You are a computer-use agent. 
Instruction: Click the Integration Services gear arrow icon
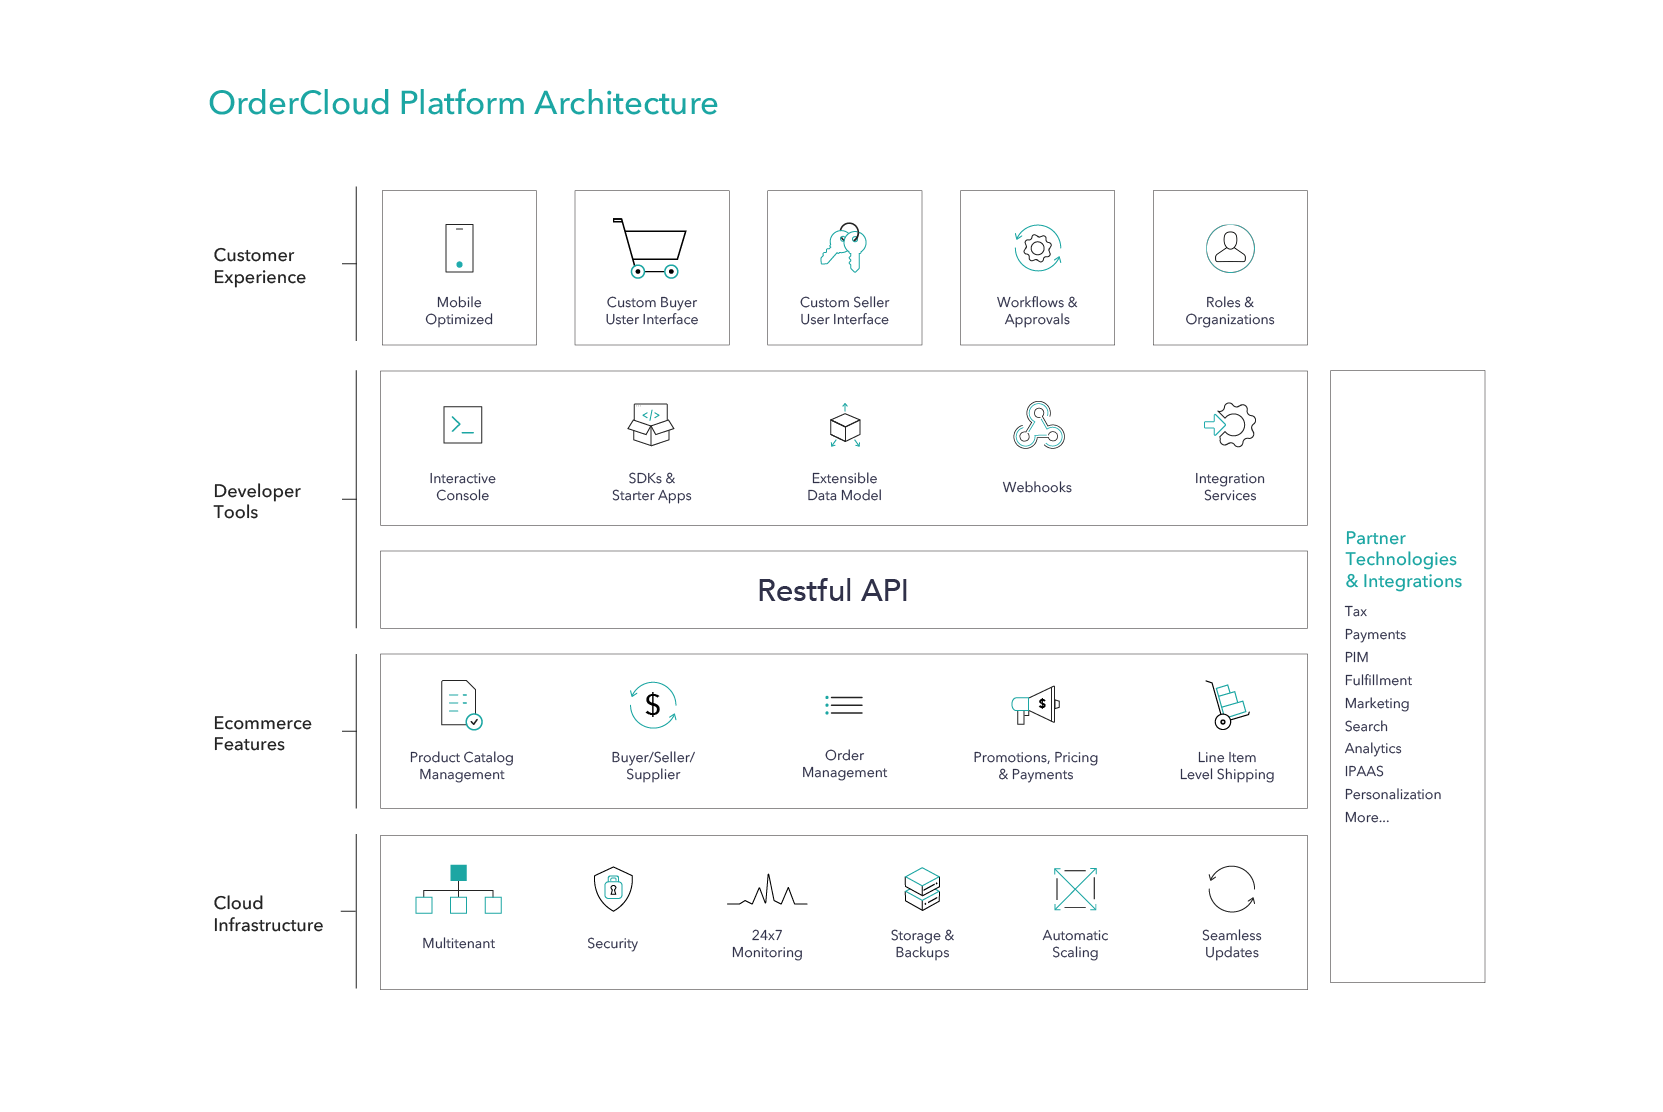[1230, 425]
